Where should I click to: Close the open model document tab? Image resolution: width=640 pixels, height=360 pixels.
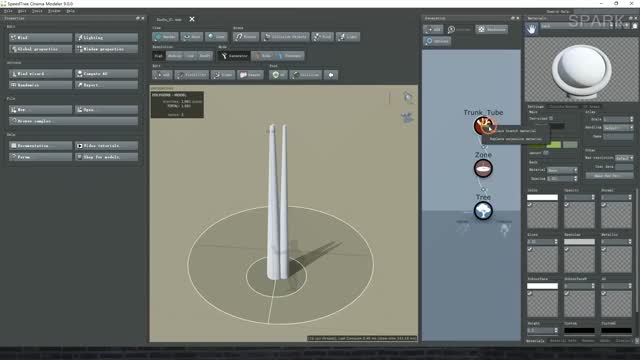192,19
